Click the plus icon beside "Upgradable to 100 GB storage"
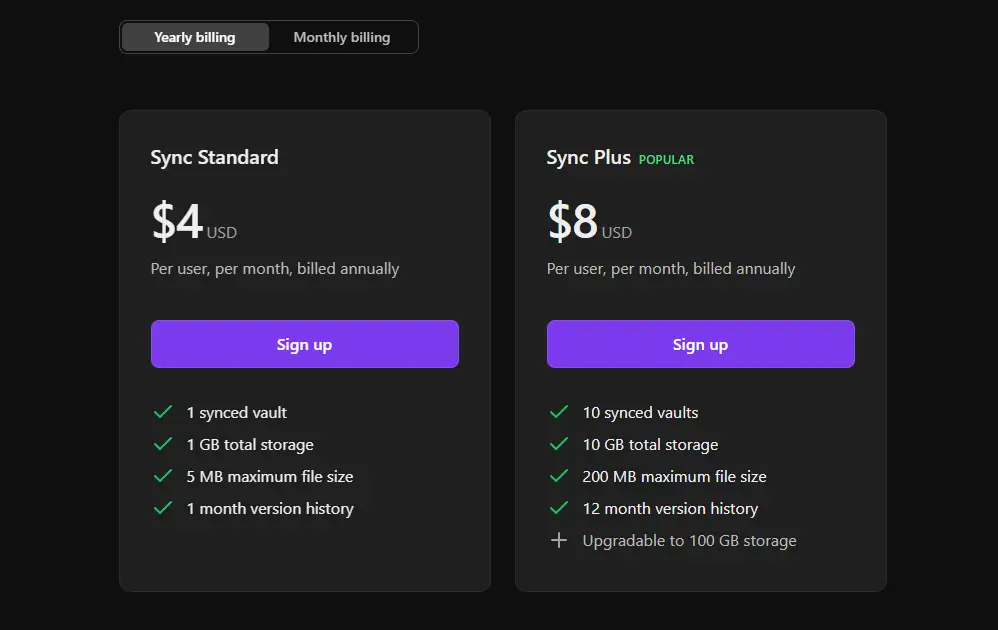998x630 pixels. tap(559, 540)
